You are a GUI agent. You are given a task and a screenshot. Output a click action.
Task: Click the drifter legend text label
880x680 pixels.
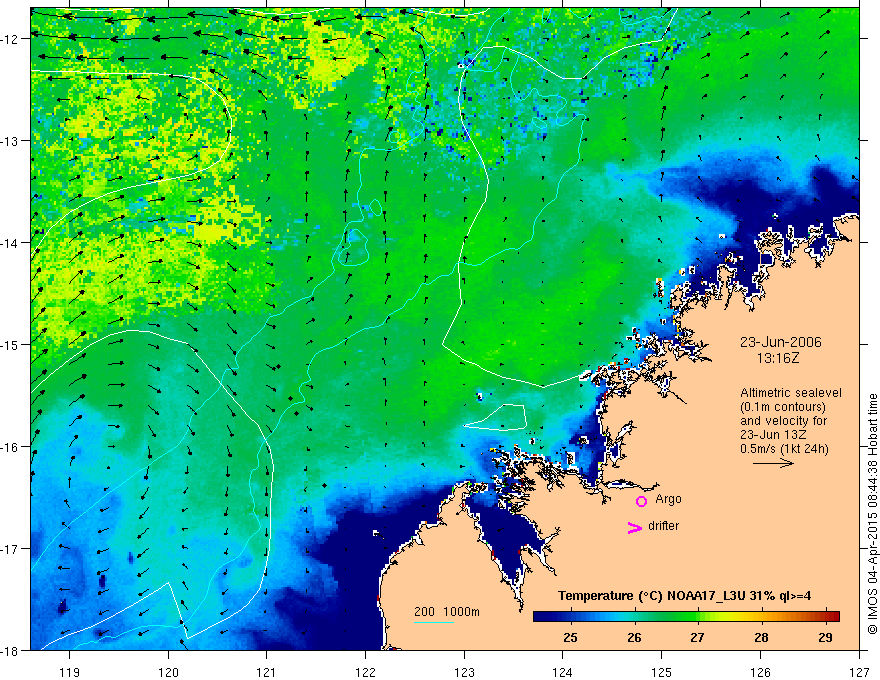click(x=663, y=526)
